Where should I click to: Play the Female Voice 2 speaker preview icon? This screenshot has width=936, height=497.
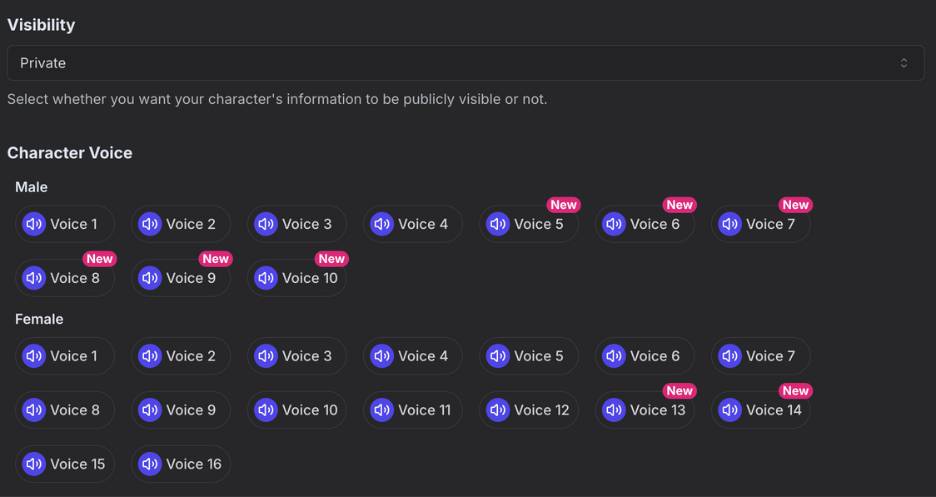(x=150, y=356)
